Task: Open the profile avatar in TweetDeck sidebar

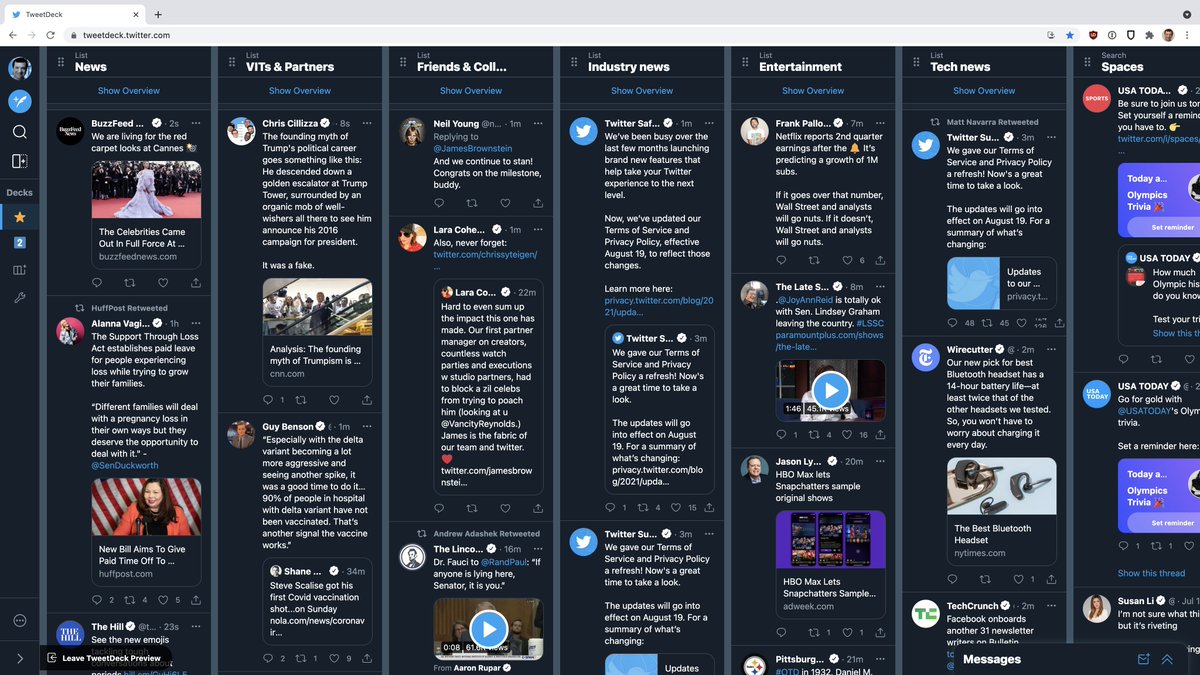Action: point(20,68)
